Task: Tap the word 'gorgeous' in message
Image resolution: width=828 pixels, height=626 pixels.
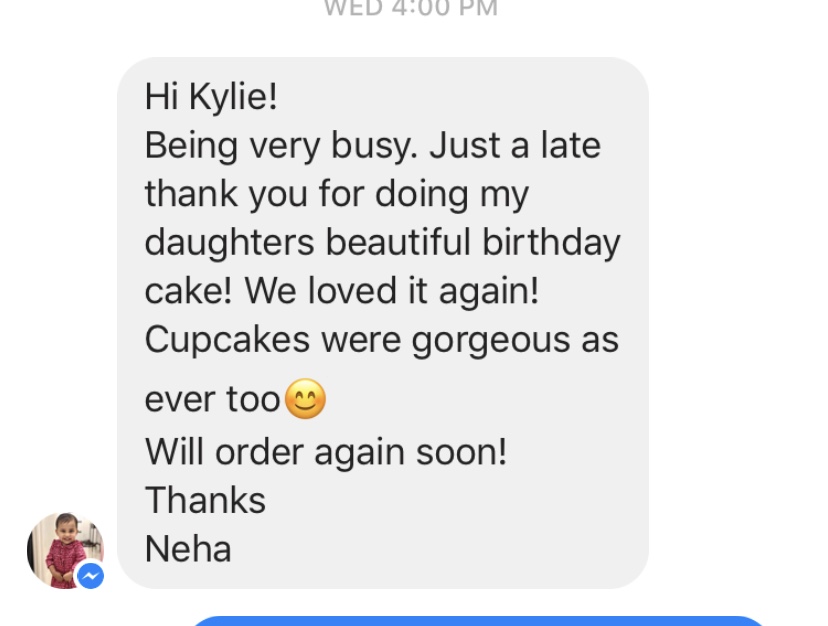Action: [491, 341]
